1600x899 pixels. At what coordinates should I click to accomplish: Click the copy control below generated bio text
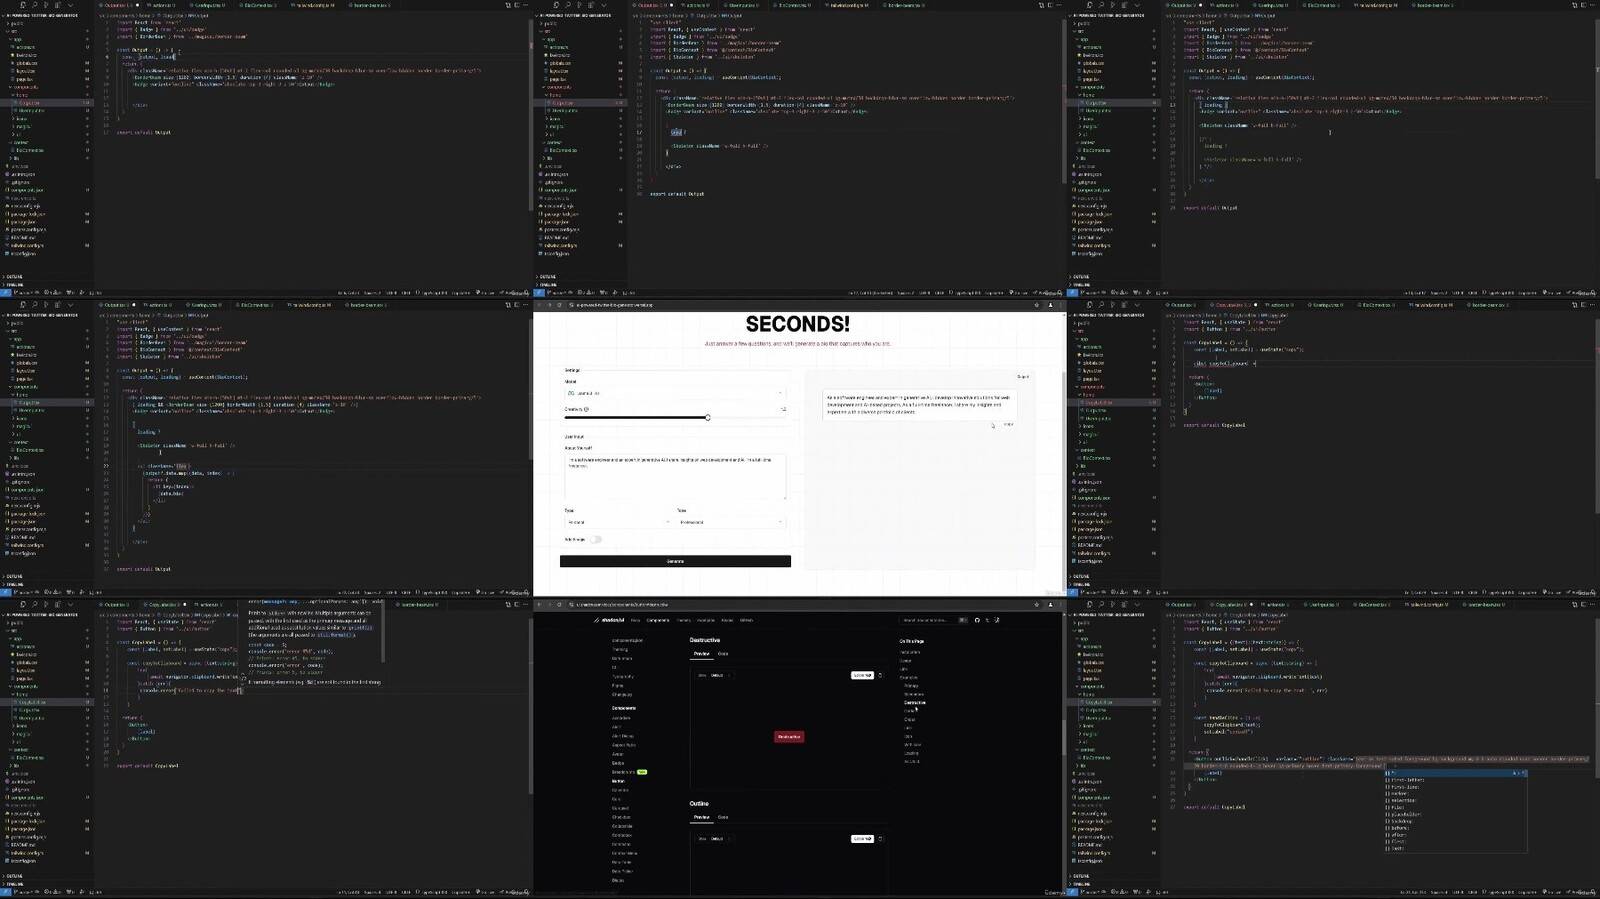(1008, 424)
